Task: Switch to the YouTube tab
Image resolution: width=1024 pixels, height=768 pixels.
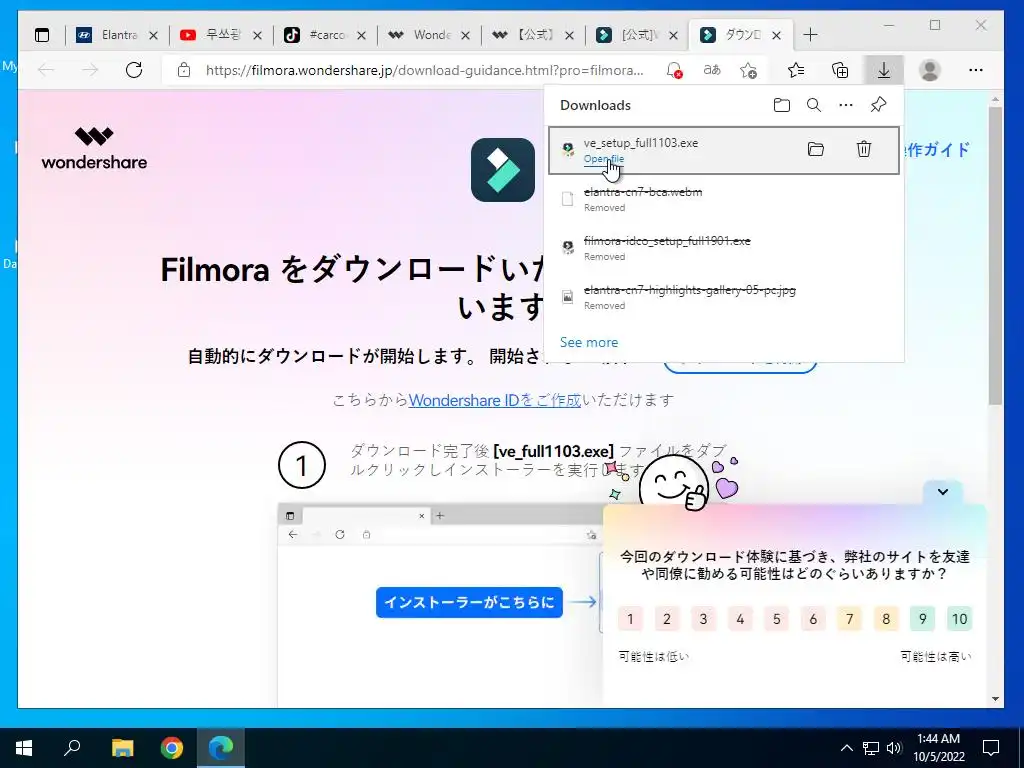Action: pos(221,35)
